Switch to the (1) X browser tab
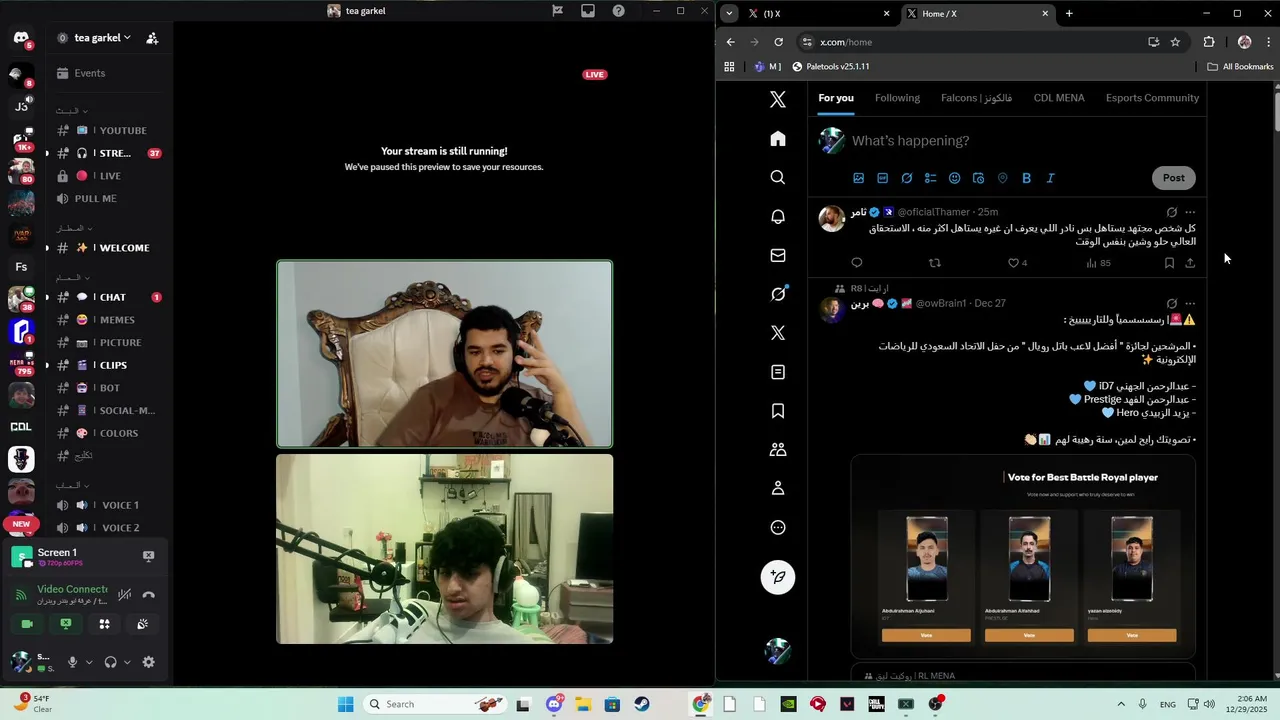Screen dimensions: 1280x720 point(819,13)
